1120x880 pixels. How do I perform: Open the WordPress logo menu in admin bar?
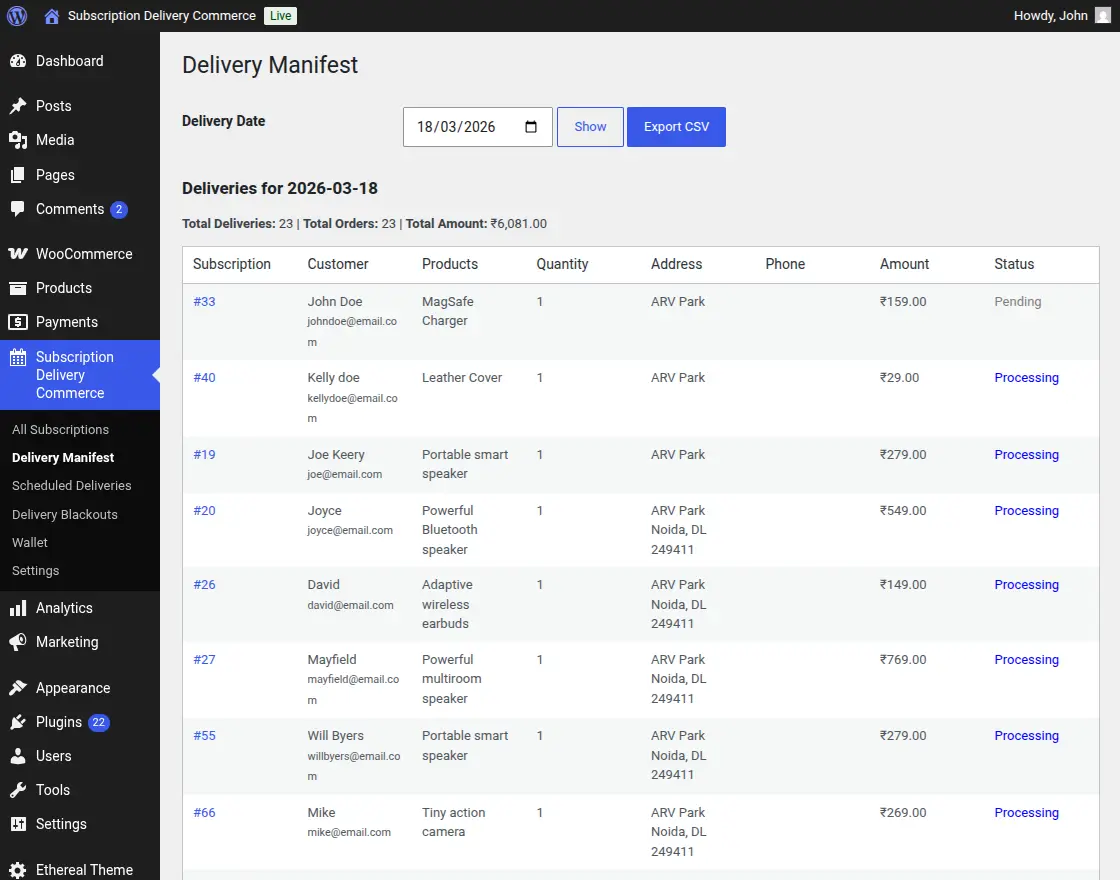coord(16,15)
